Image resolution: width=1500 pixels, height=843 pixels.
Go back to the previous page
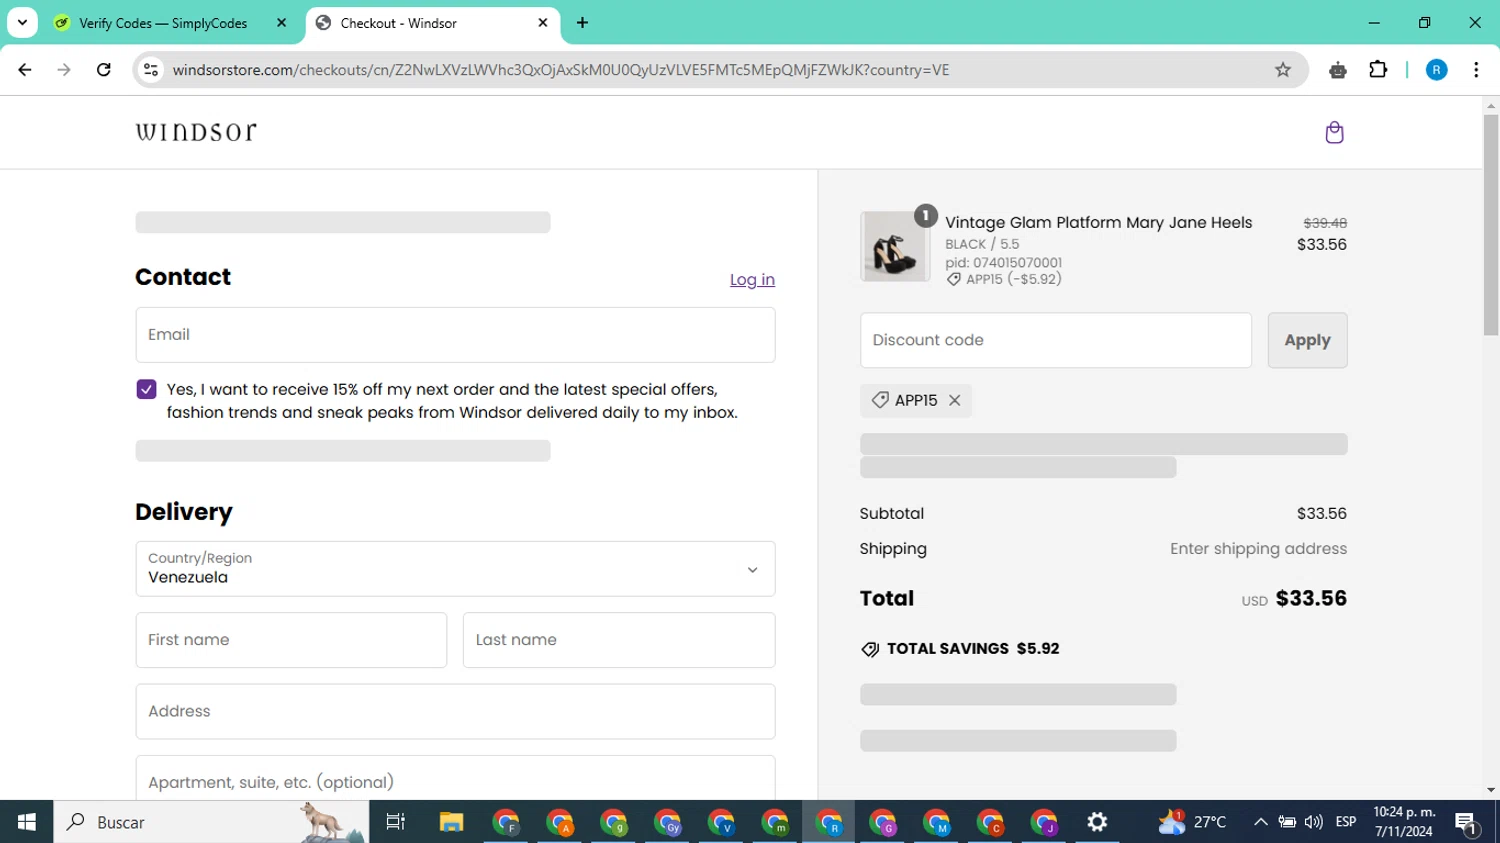point(25,70)
